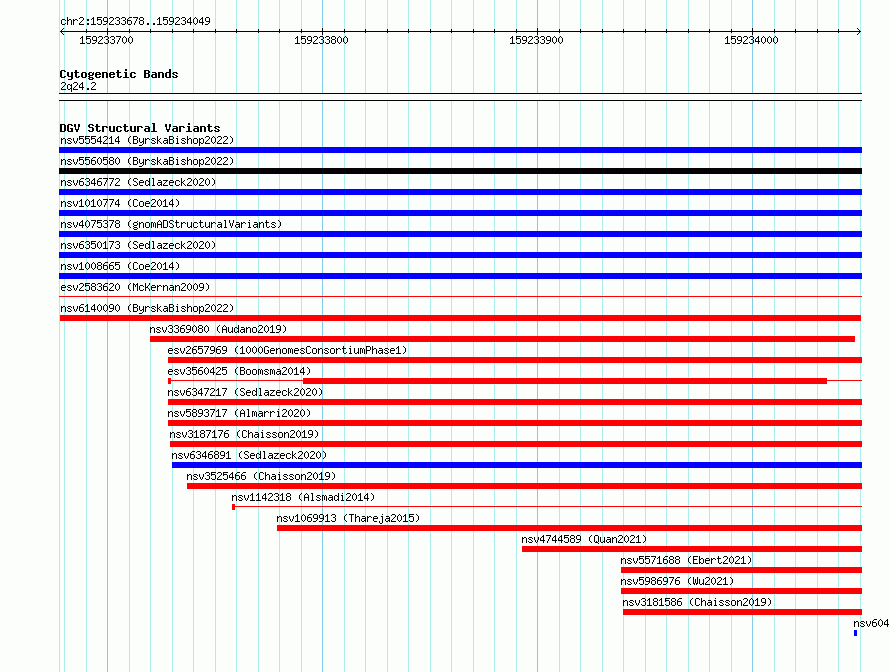
Task: Click the nsv5560580 (ByrskaBishop2022) label
Action: 147,161
